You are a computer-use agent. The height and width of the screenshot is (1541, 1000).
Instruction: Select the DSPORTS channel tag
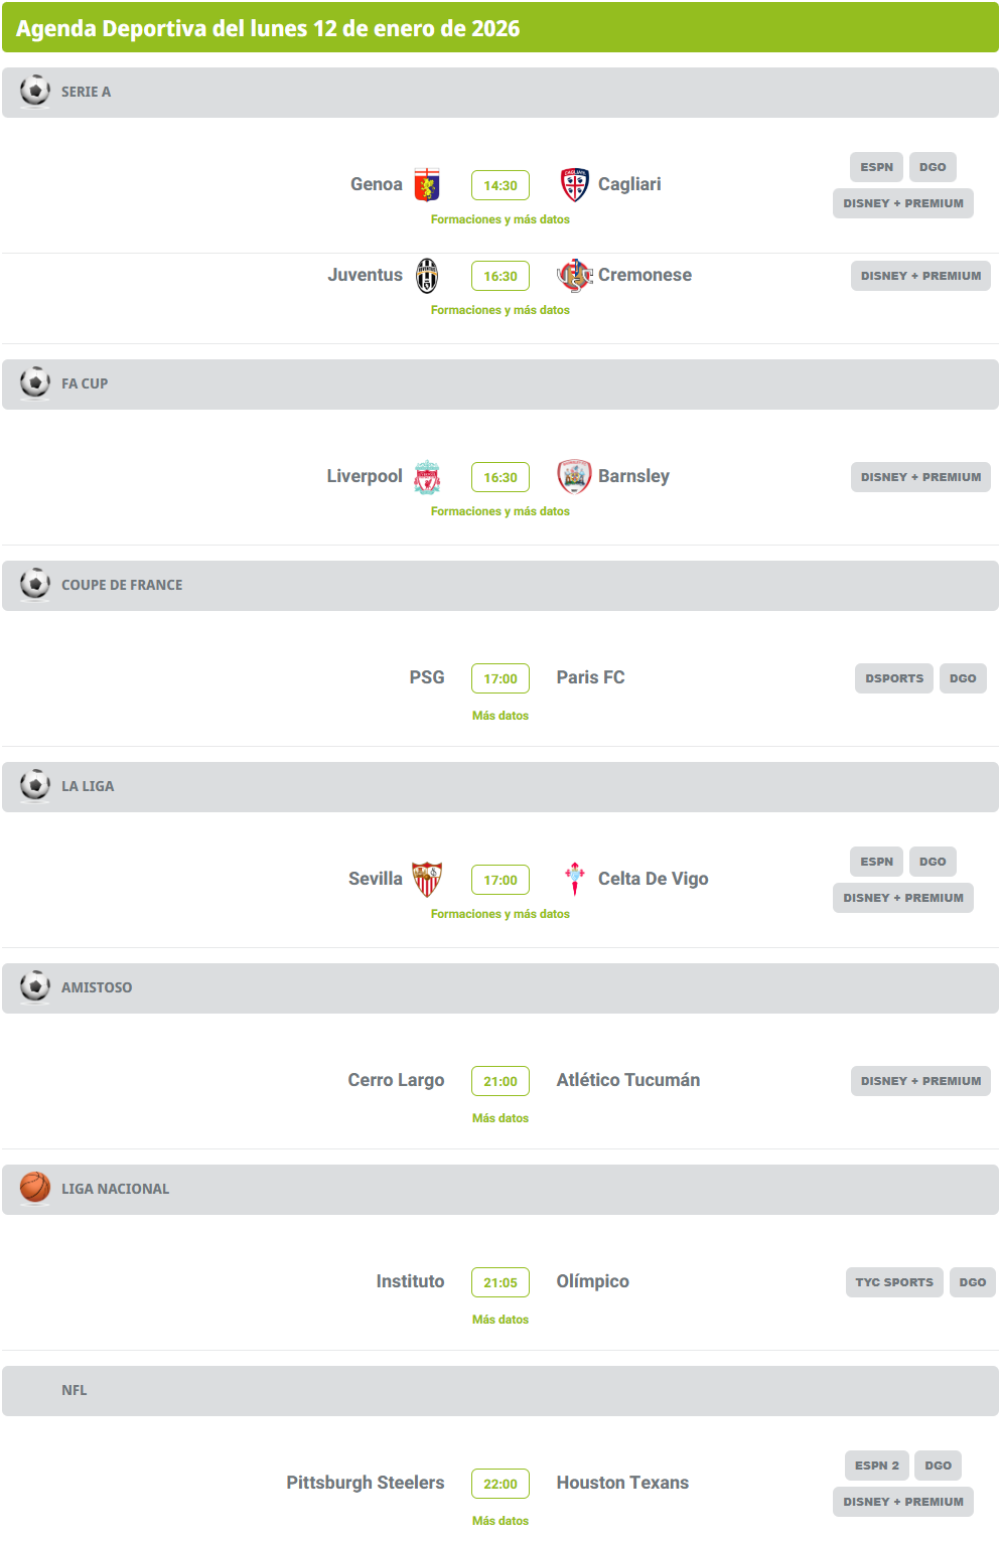point(894,678)
